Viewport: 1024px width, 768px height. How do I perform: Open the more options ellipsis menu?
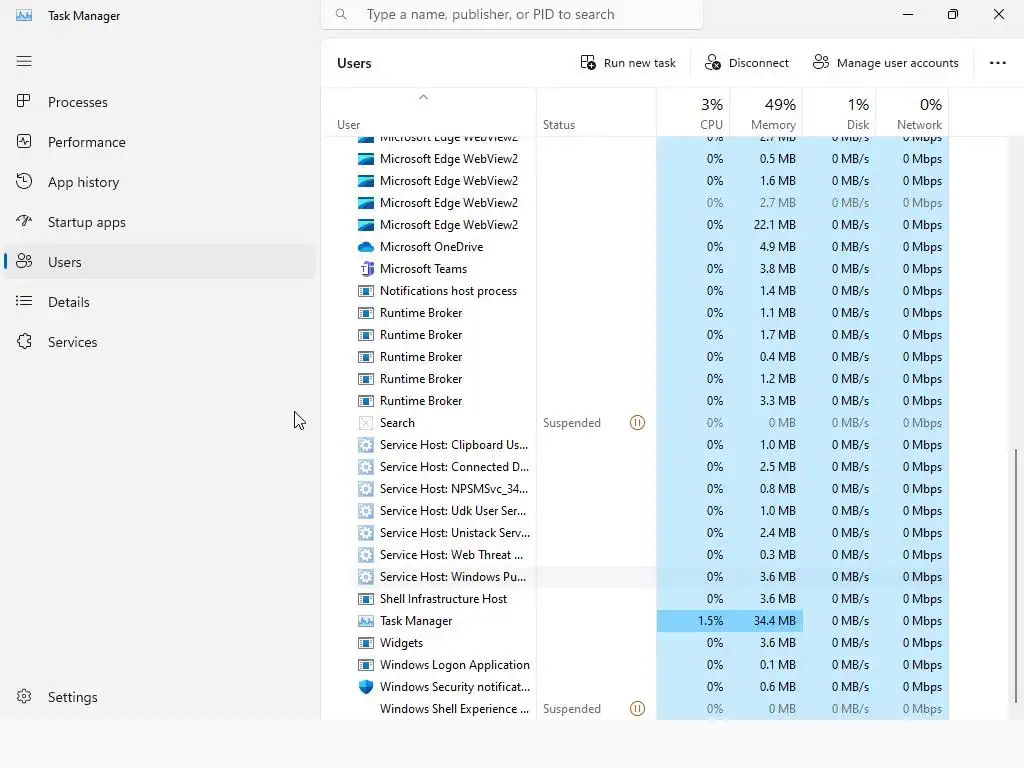[x=997, y=63]
